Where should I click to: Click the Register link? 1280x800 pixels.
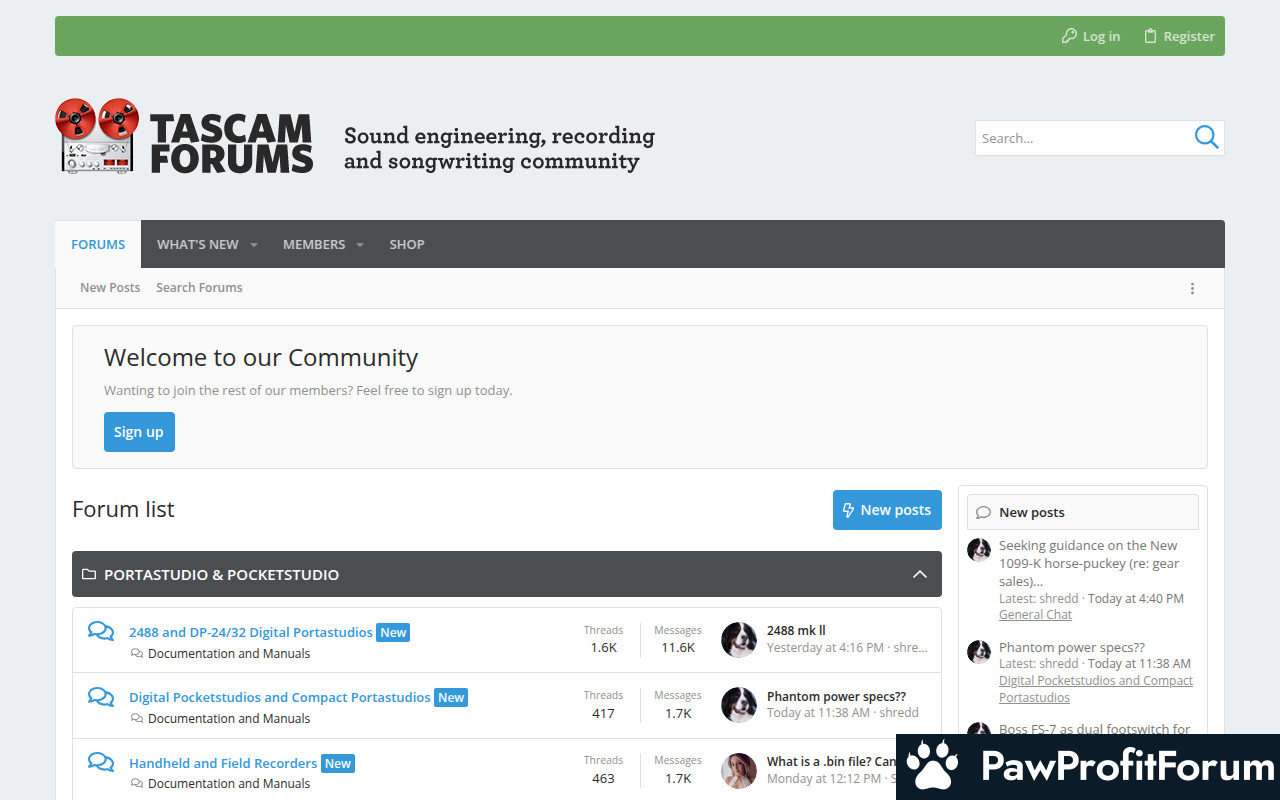(x=1179, y=36)
